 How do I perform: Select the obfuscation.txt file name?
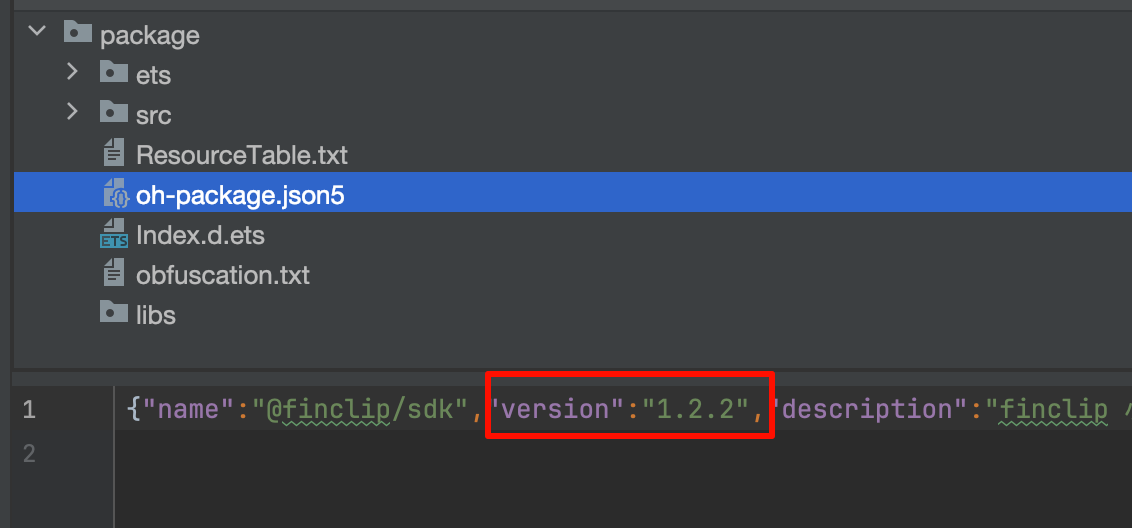[x=223, y=275]
